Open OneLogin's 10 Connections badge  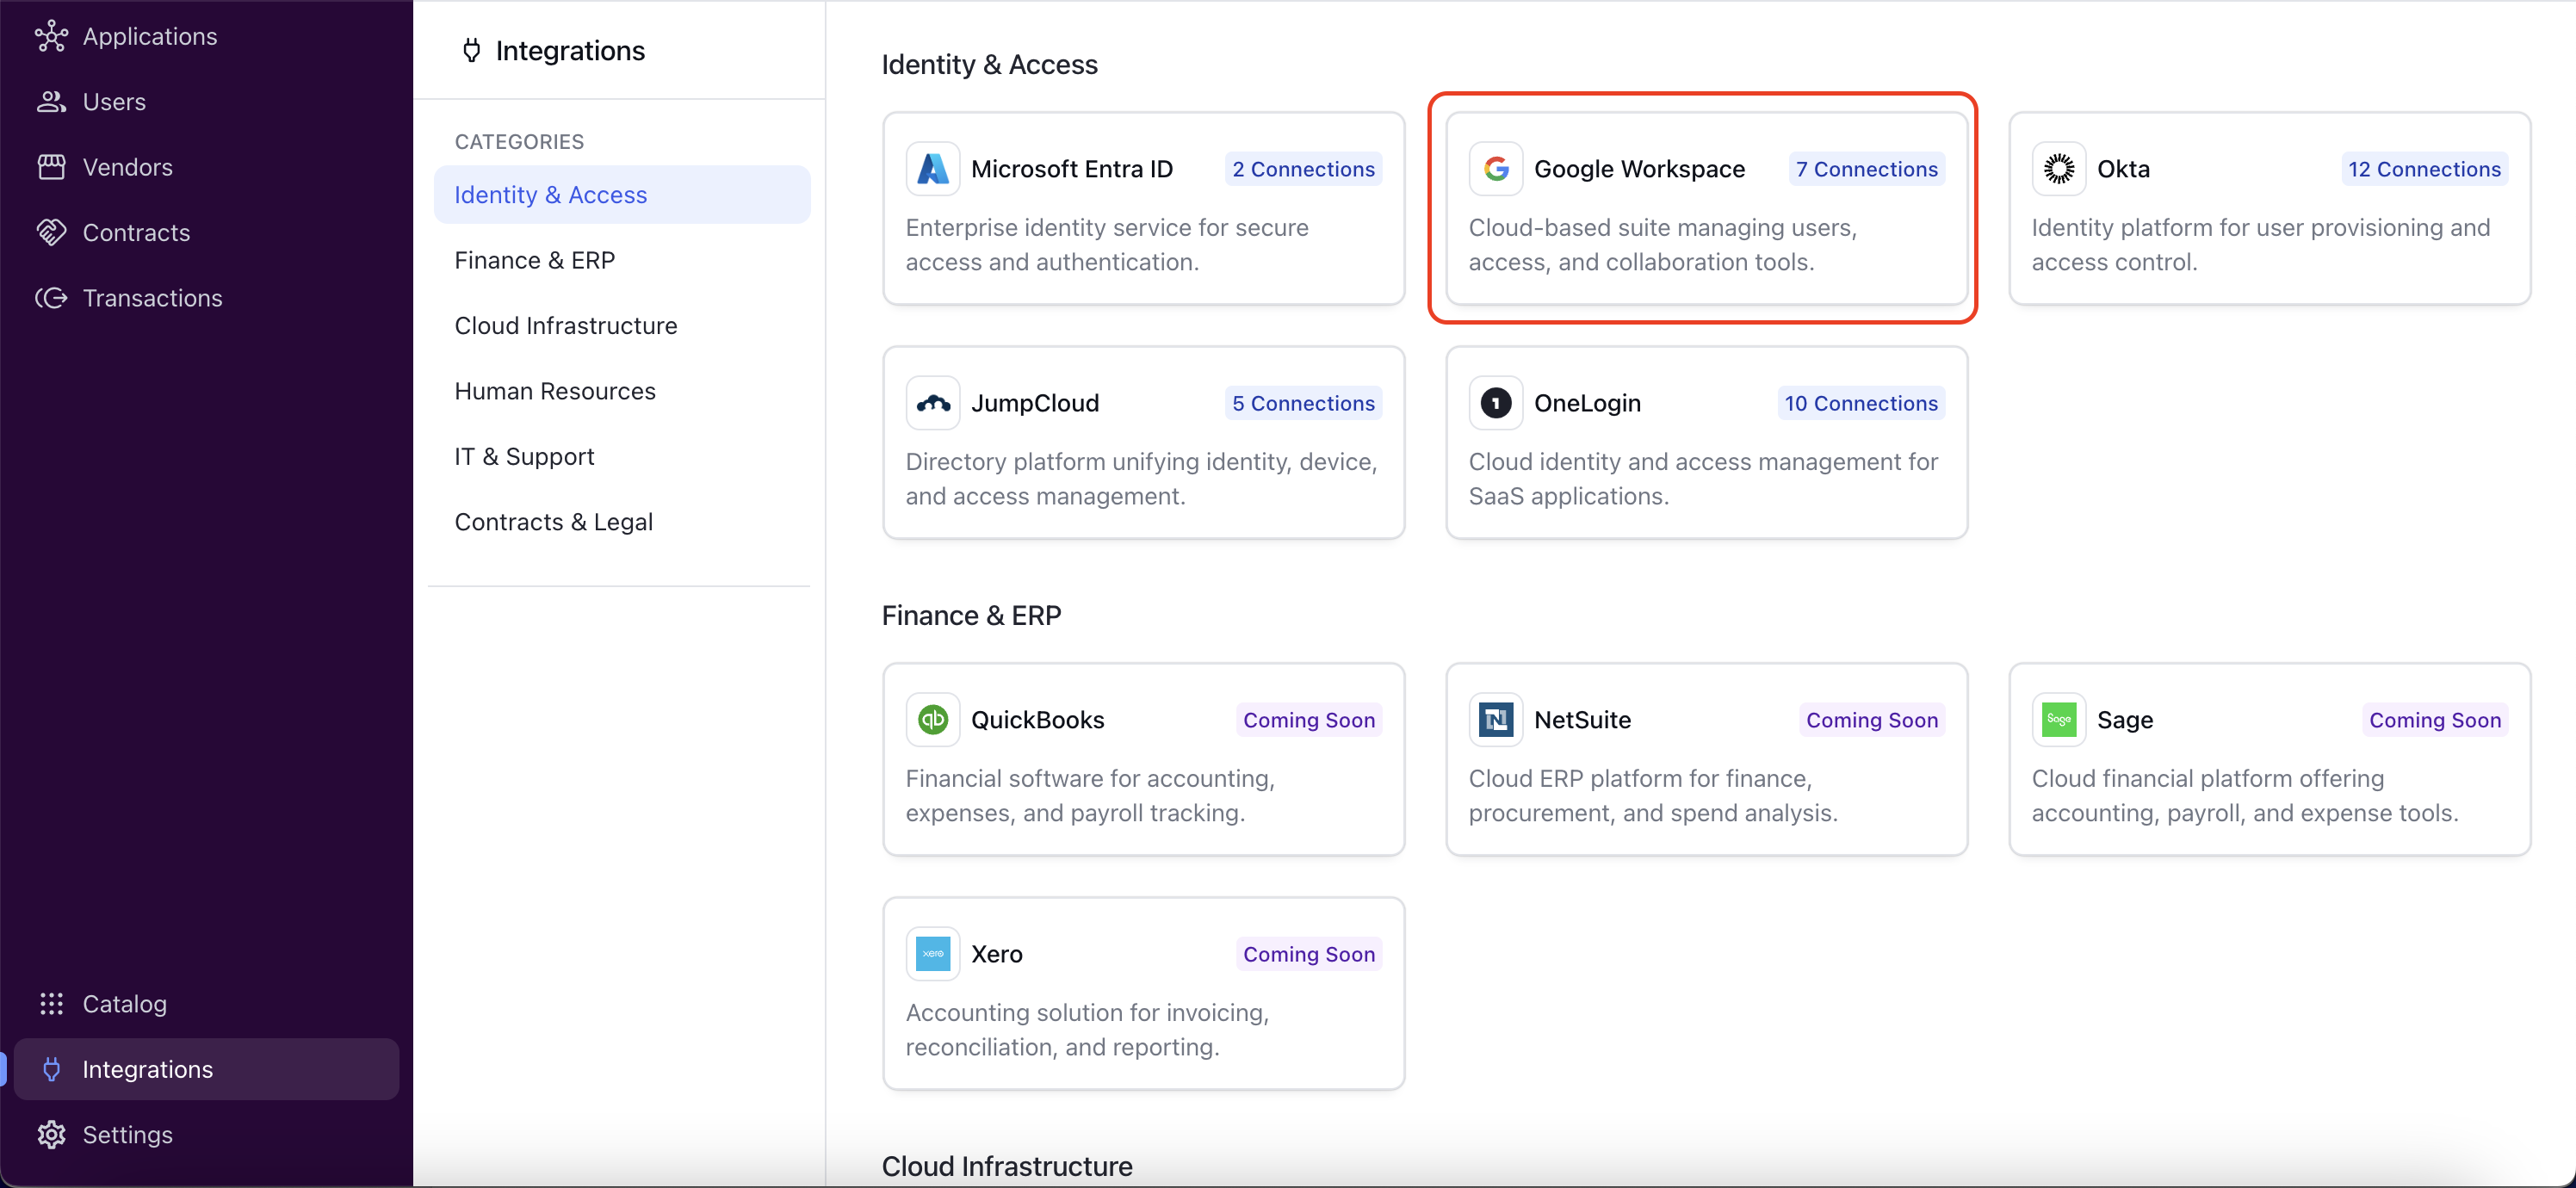coord(1861,403)
